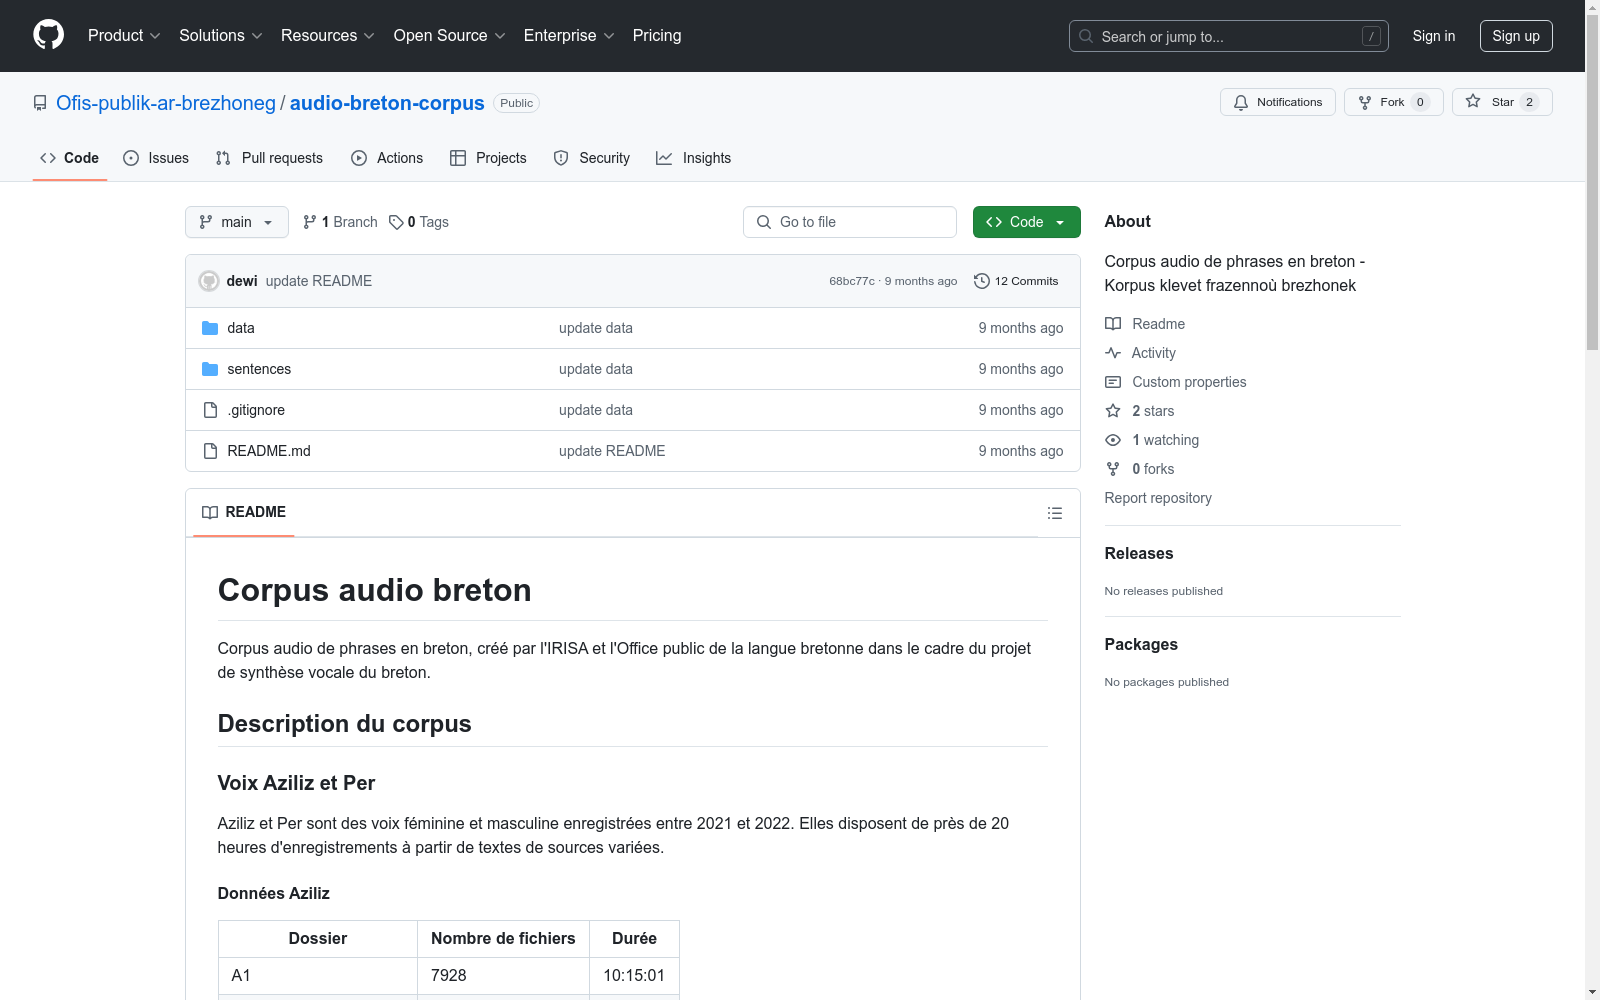Open the Packages heading link
Viewport: 1600px width, 1000px height.
pos(1141,644)
